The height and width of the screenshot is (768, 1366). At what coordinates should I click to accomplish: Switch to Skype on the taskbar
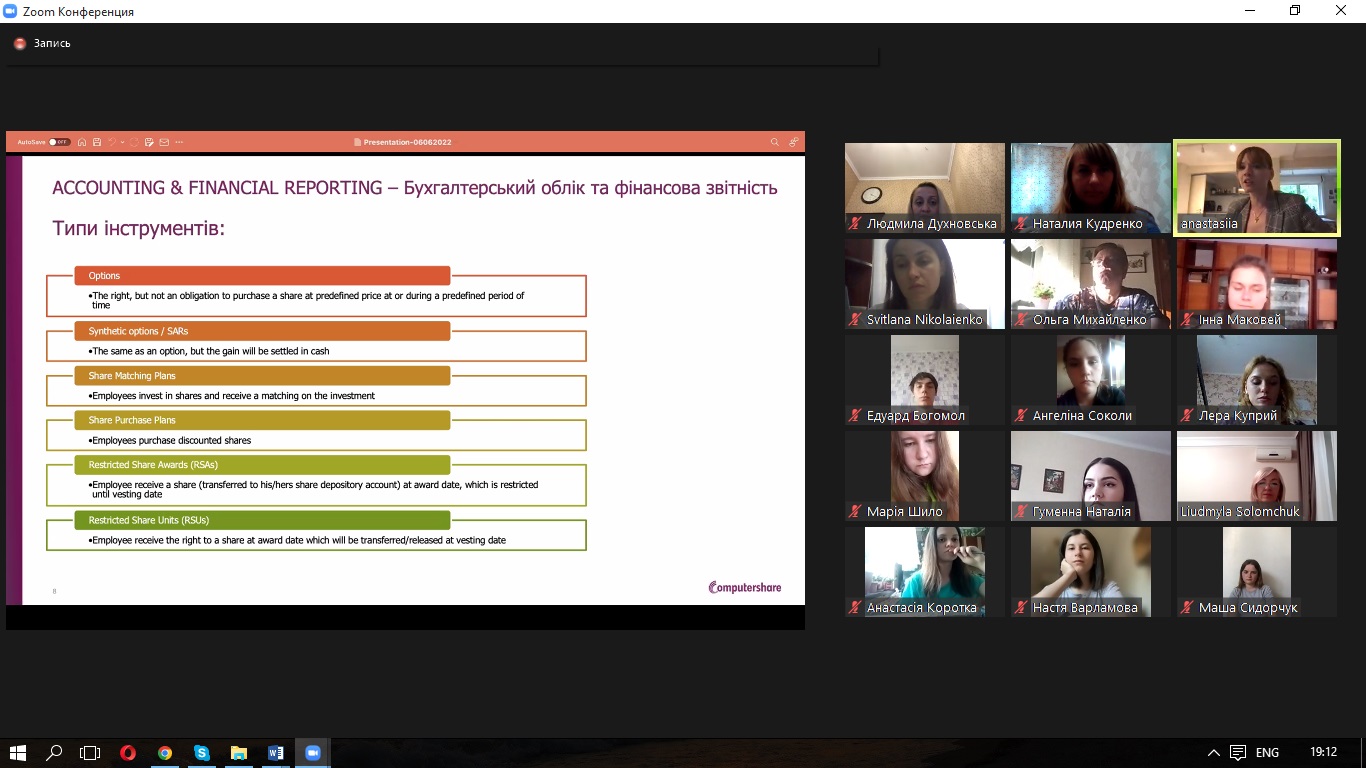pos(202,753)
